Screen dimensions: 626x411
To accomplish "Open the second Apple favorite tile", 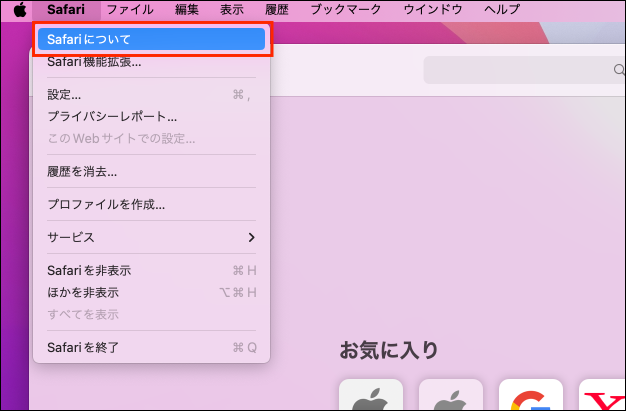I will pyautogui.click(x=451, y=395).
